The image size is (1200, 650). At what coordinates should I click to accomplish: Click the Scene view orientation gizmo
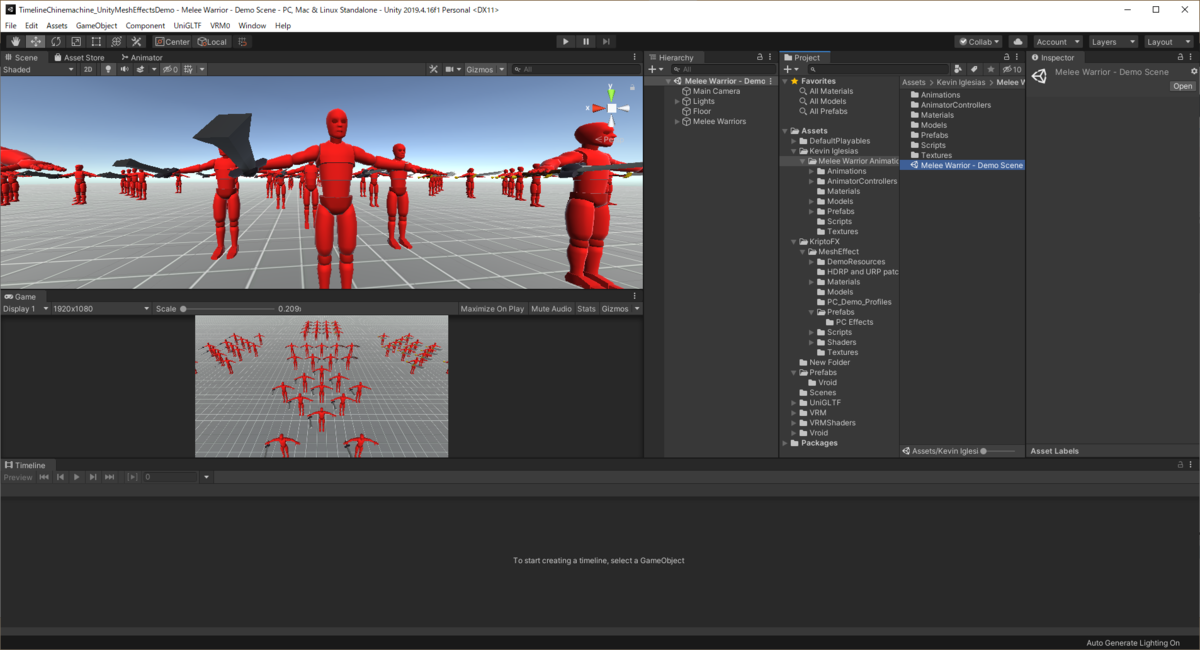[611, 108]
